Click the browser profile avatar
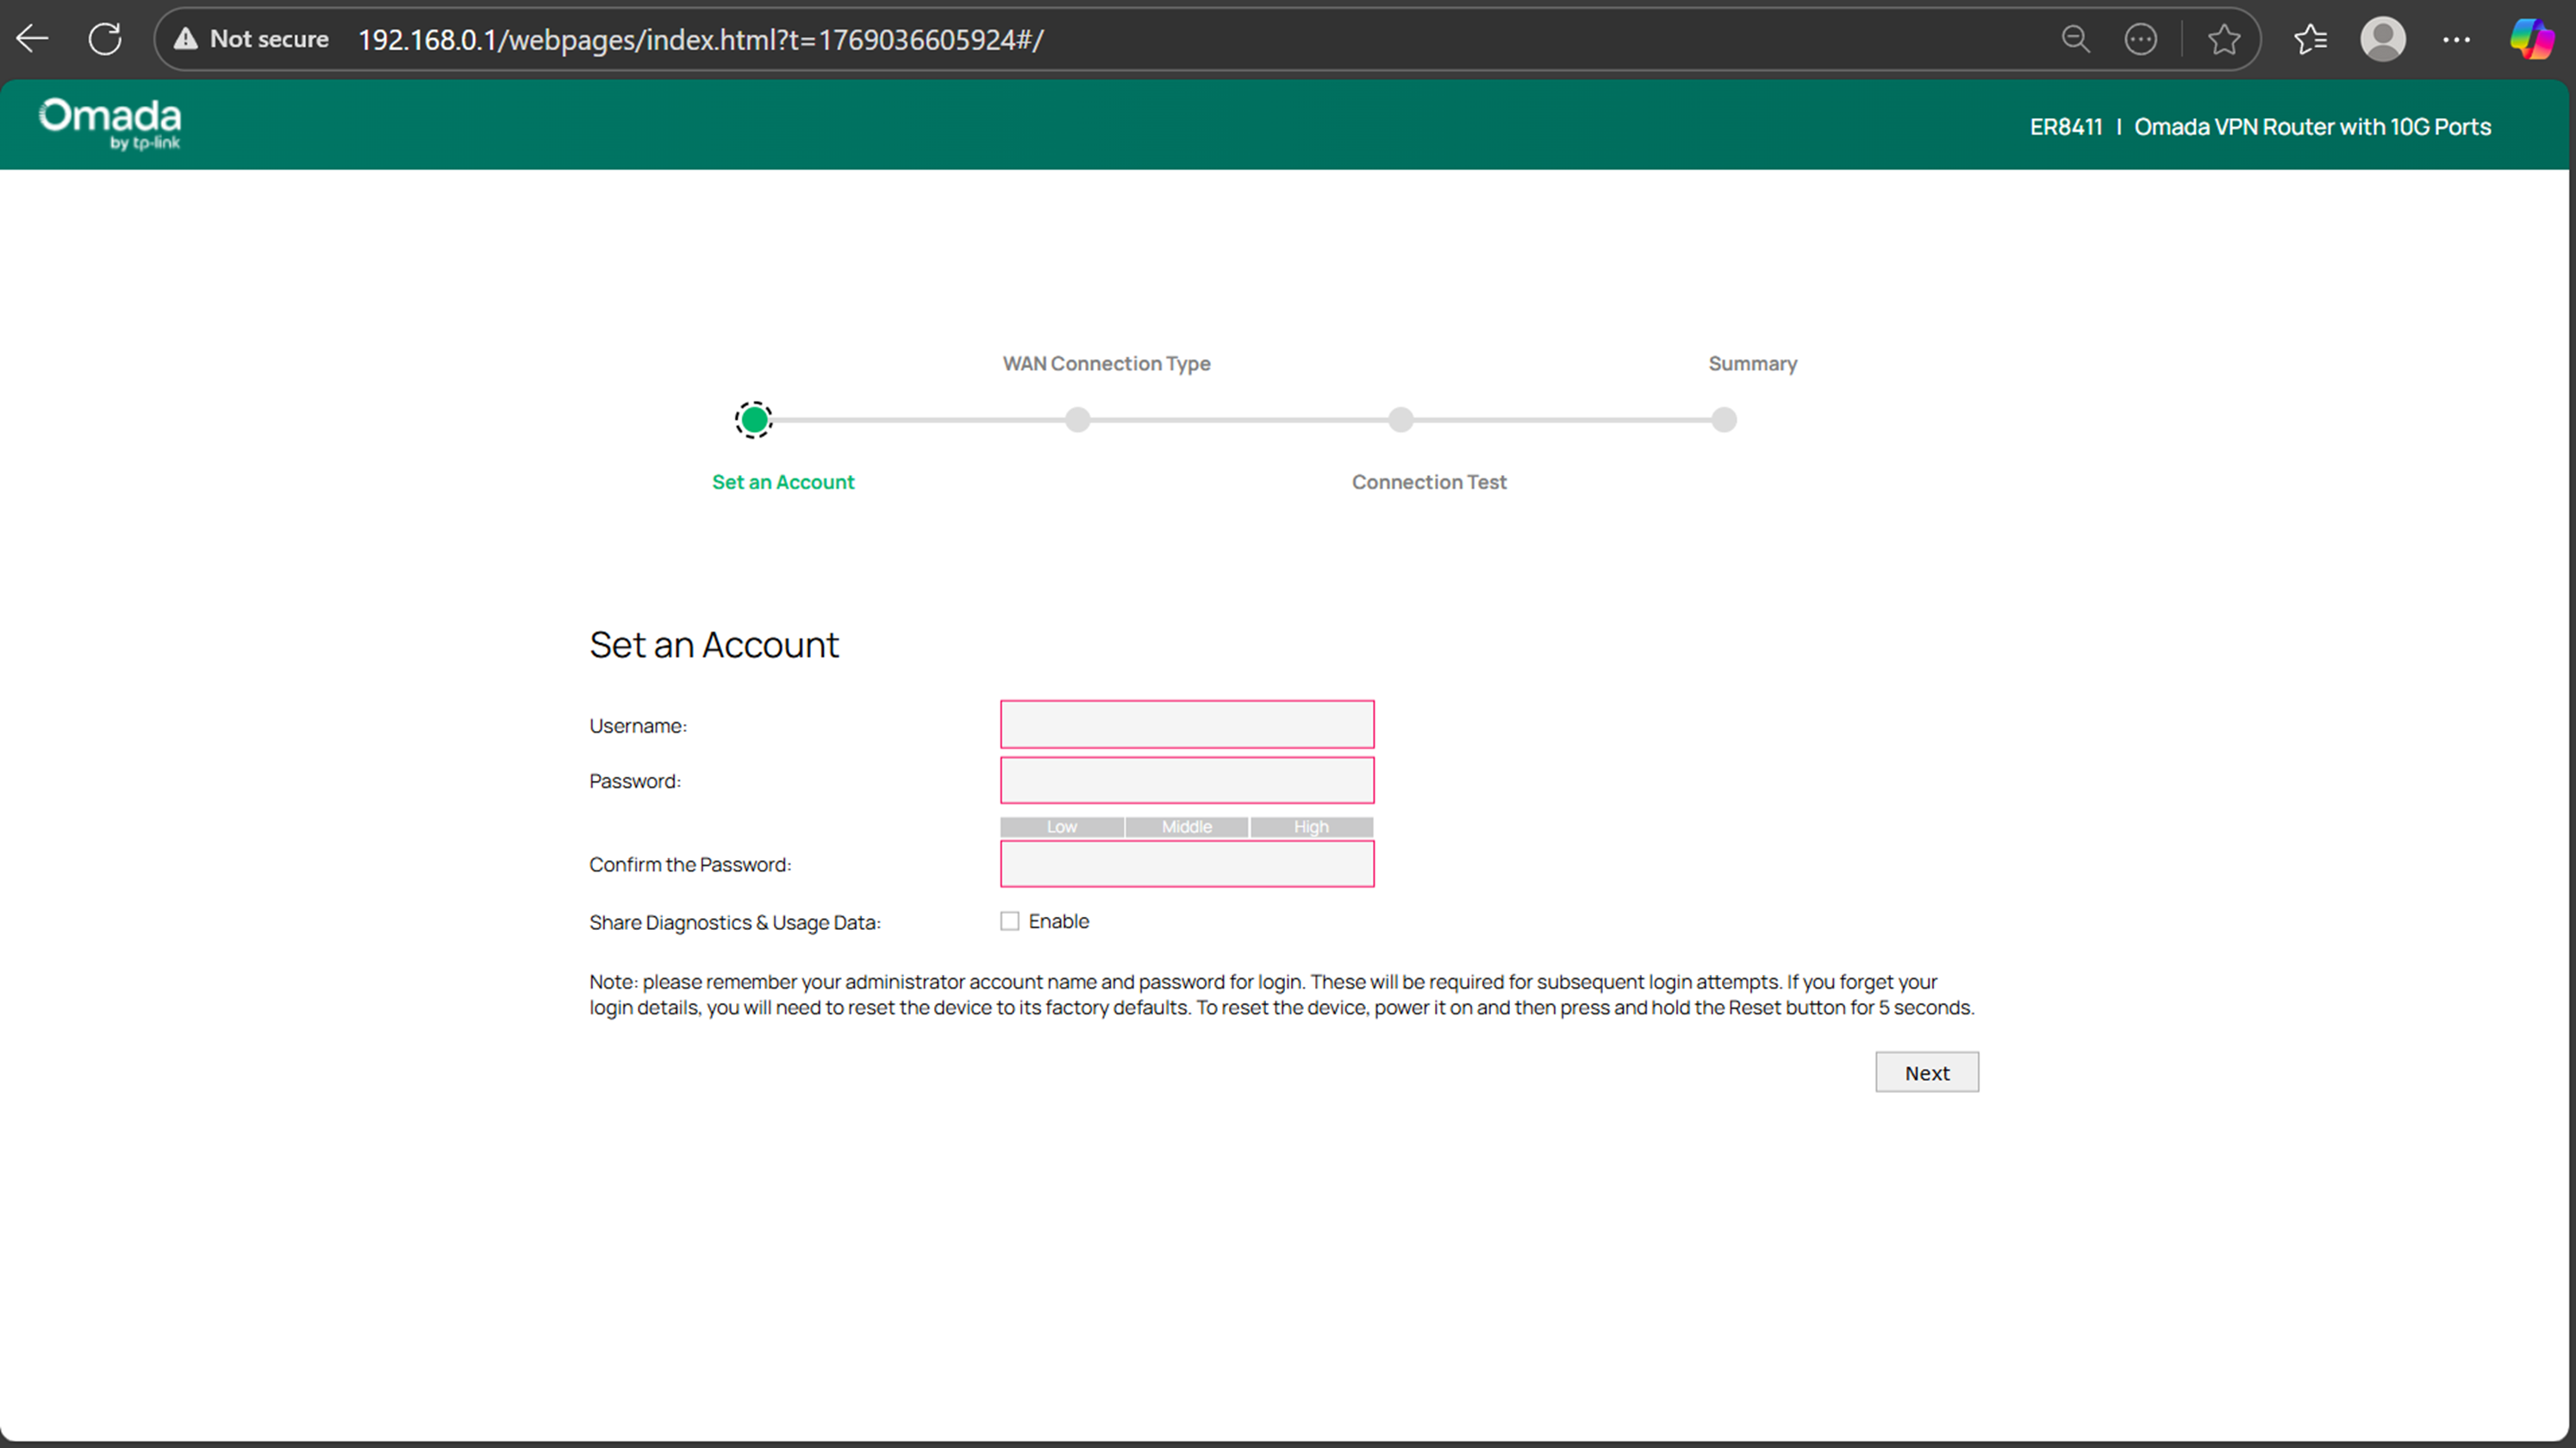 [x=2383, y=39]
